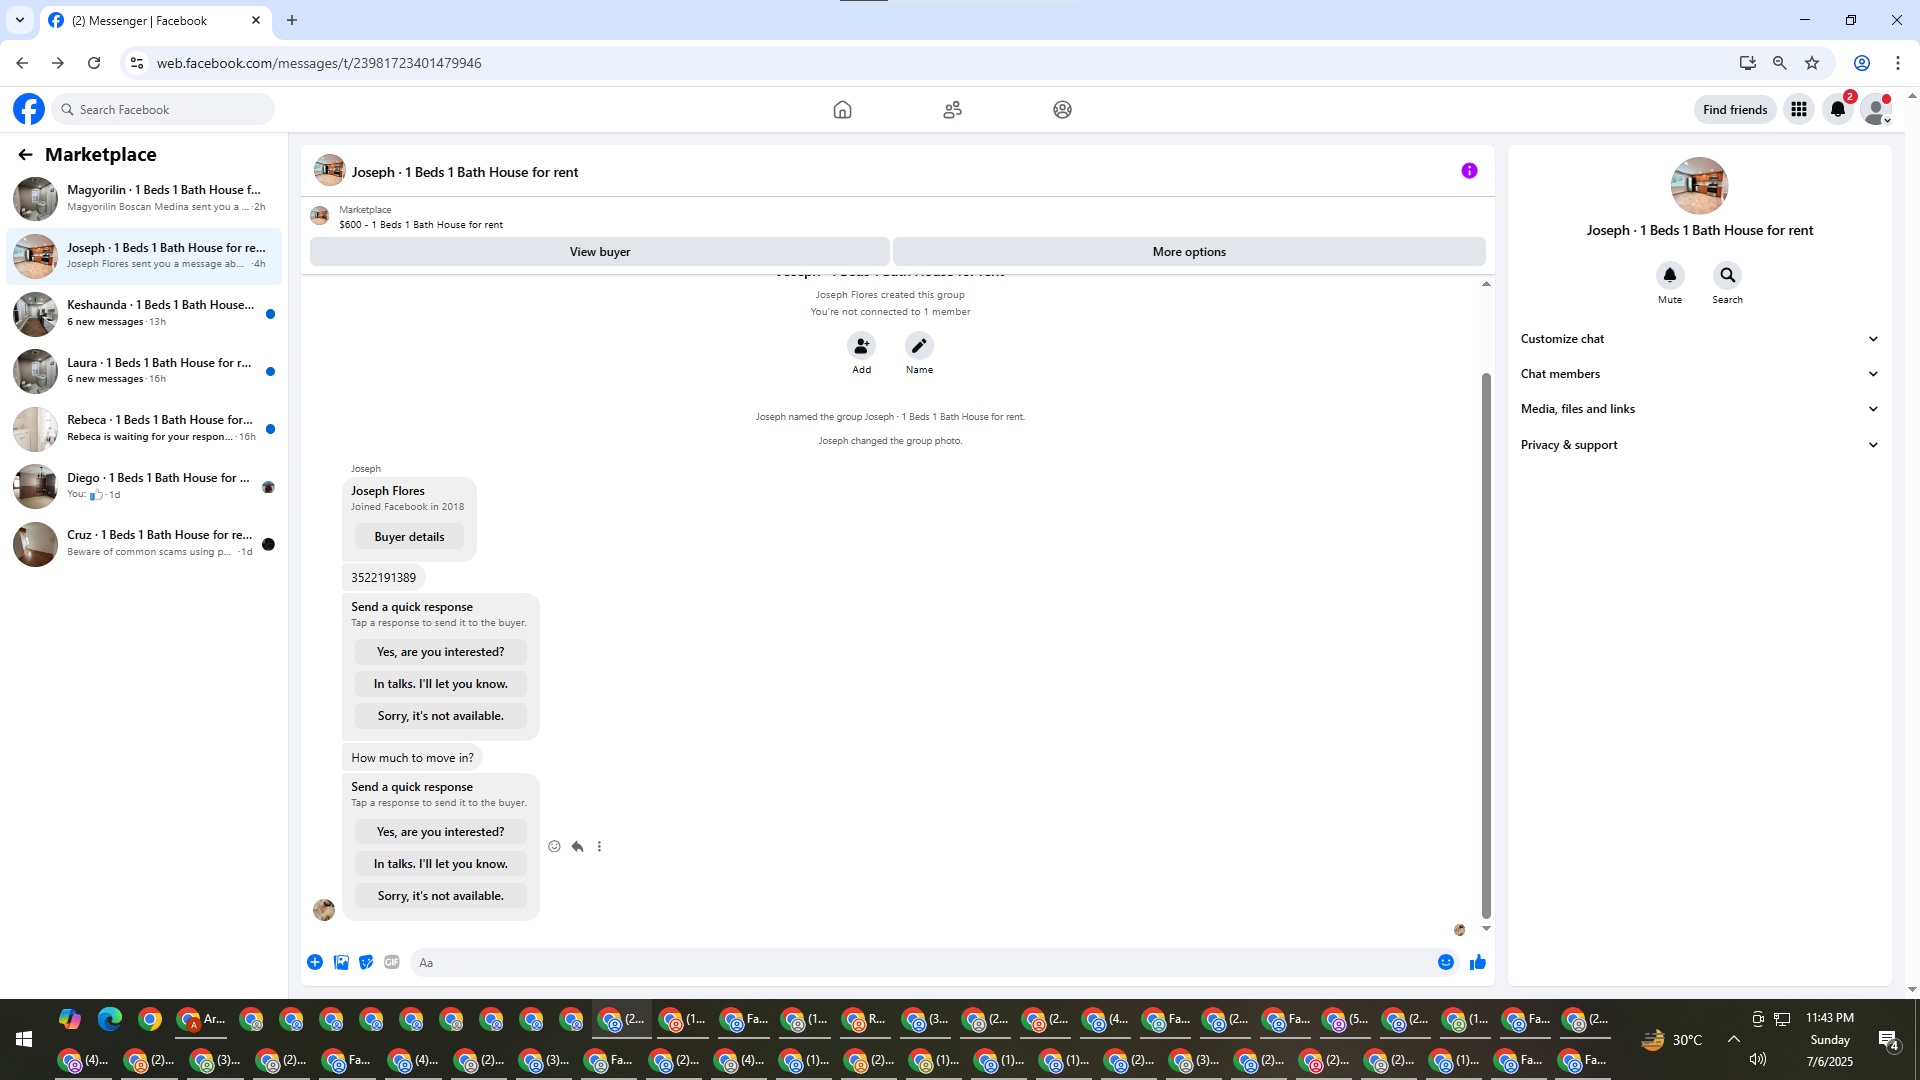1920x1080 pixels.
Task: Send 'Sorry, it's not available.' quick response
Action: click(x=440, y=896)
